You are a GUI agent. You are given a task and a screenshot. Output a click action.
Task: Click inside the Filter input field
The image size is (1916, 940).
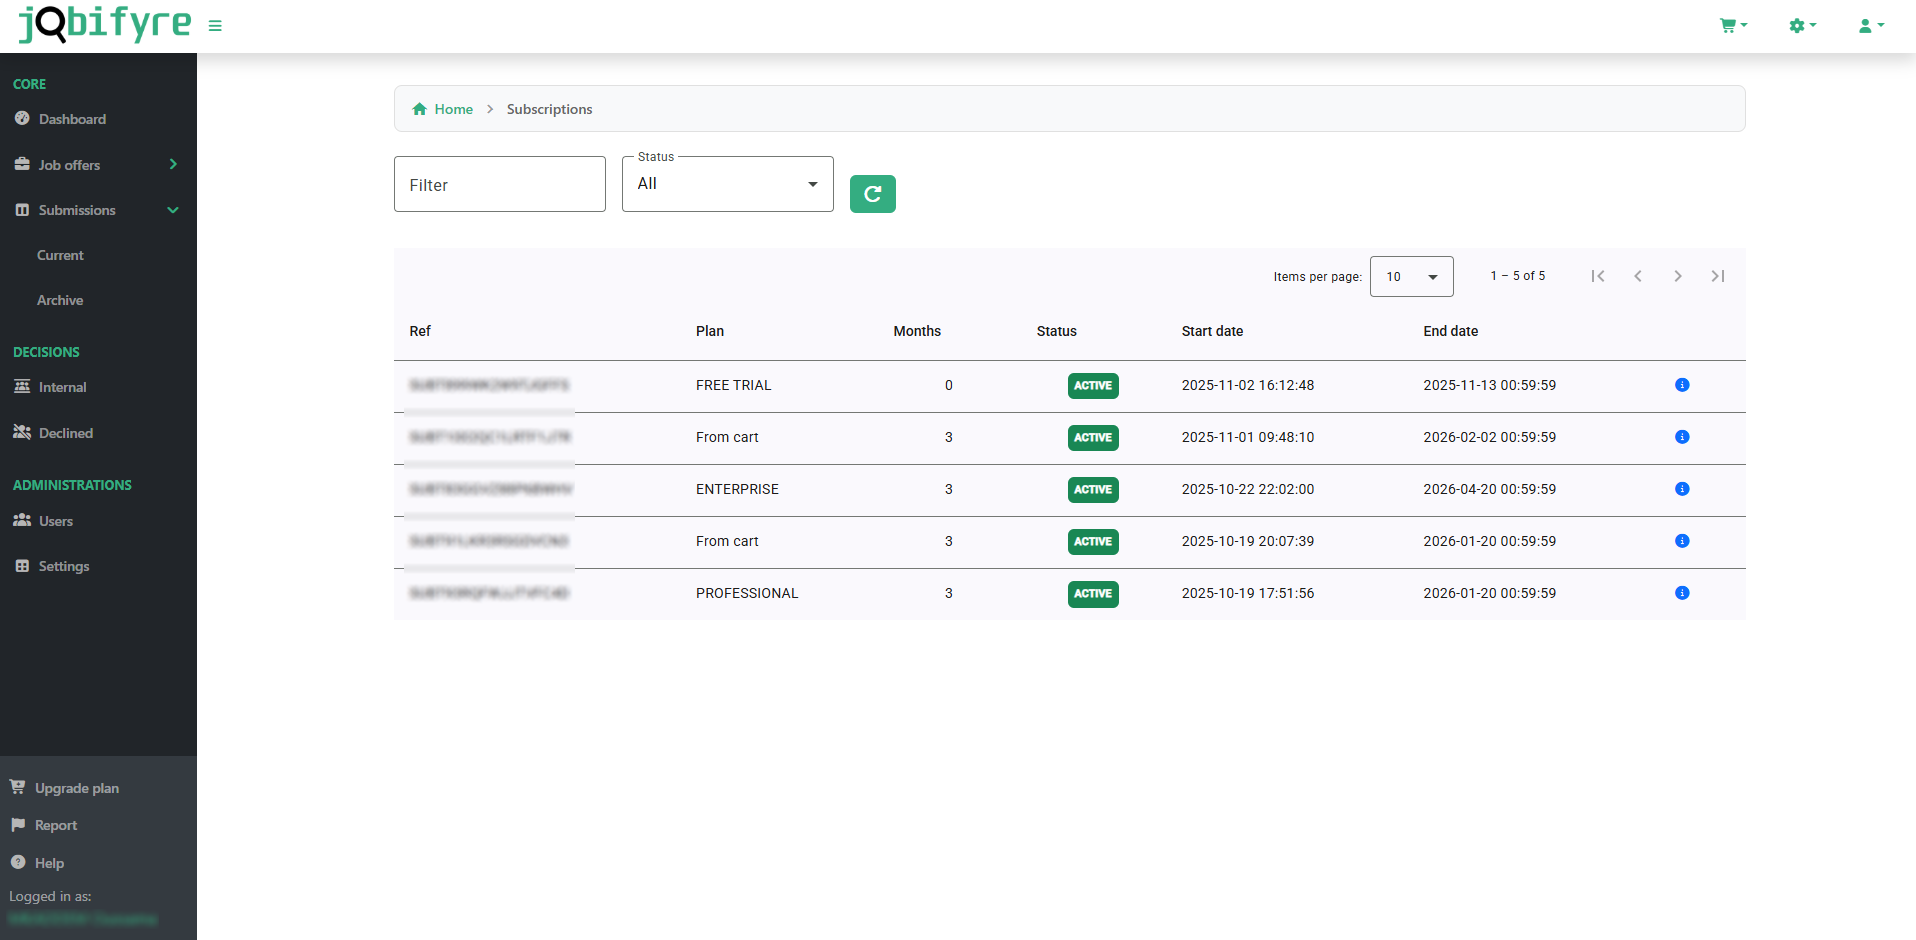coord(499,184)
